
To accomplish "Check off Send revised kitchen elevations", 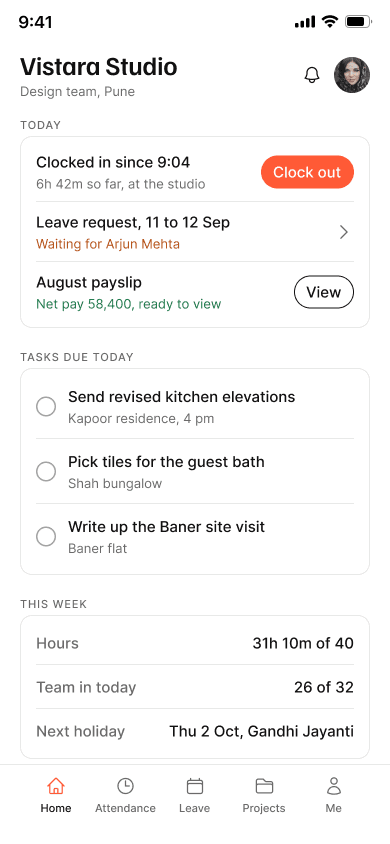I will click(x=46, y=406).
